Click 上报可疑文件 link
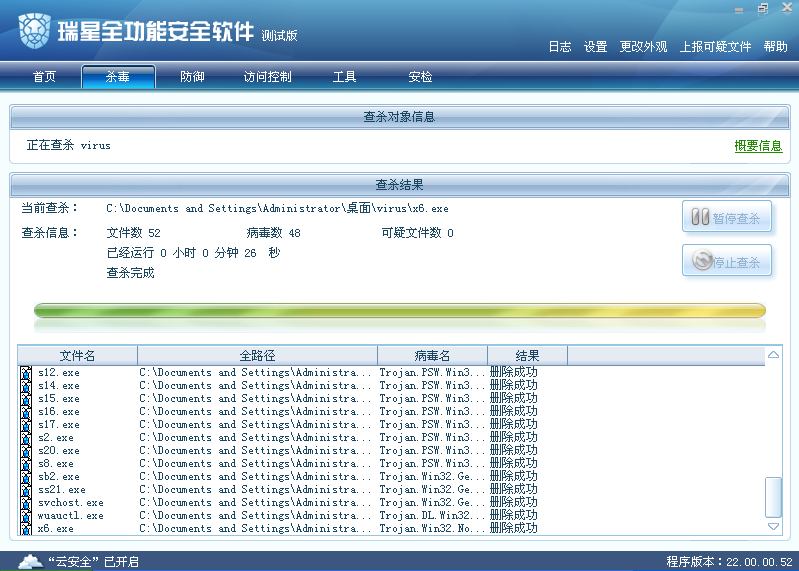Image resolution: width=799 pixels, height=571 pixels. 715,47
